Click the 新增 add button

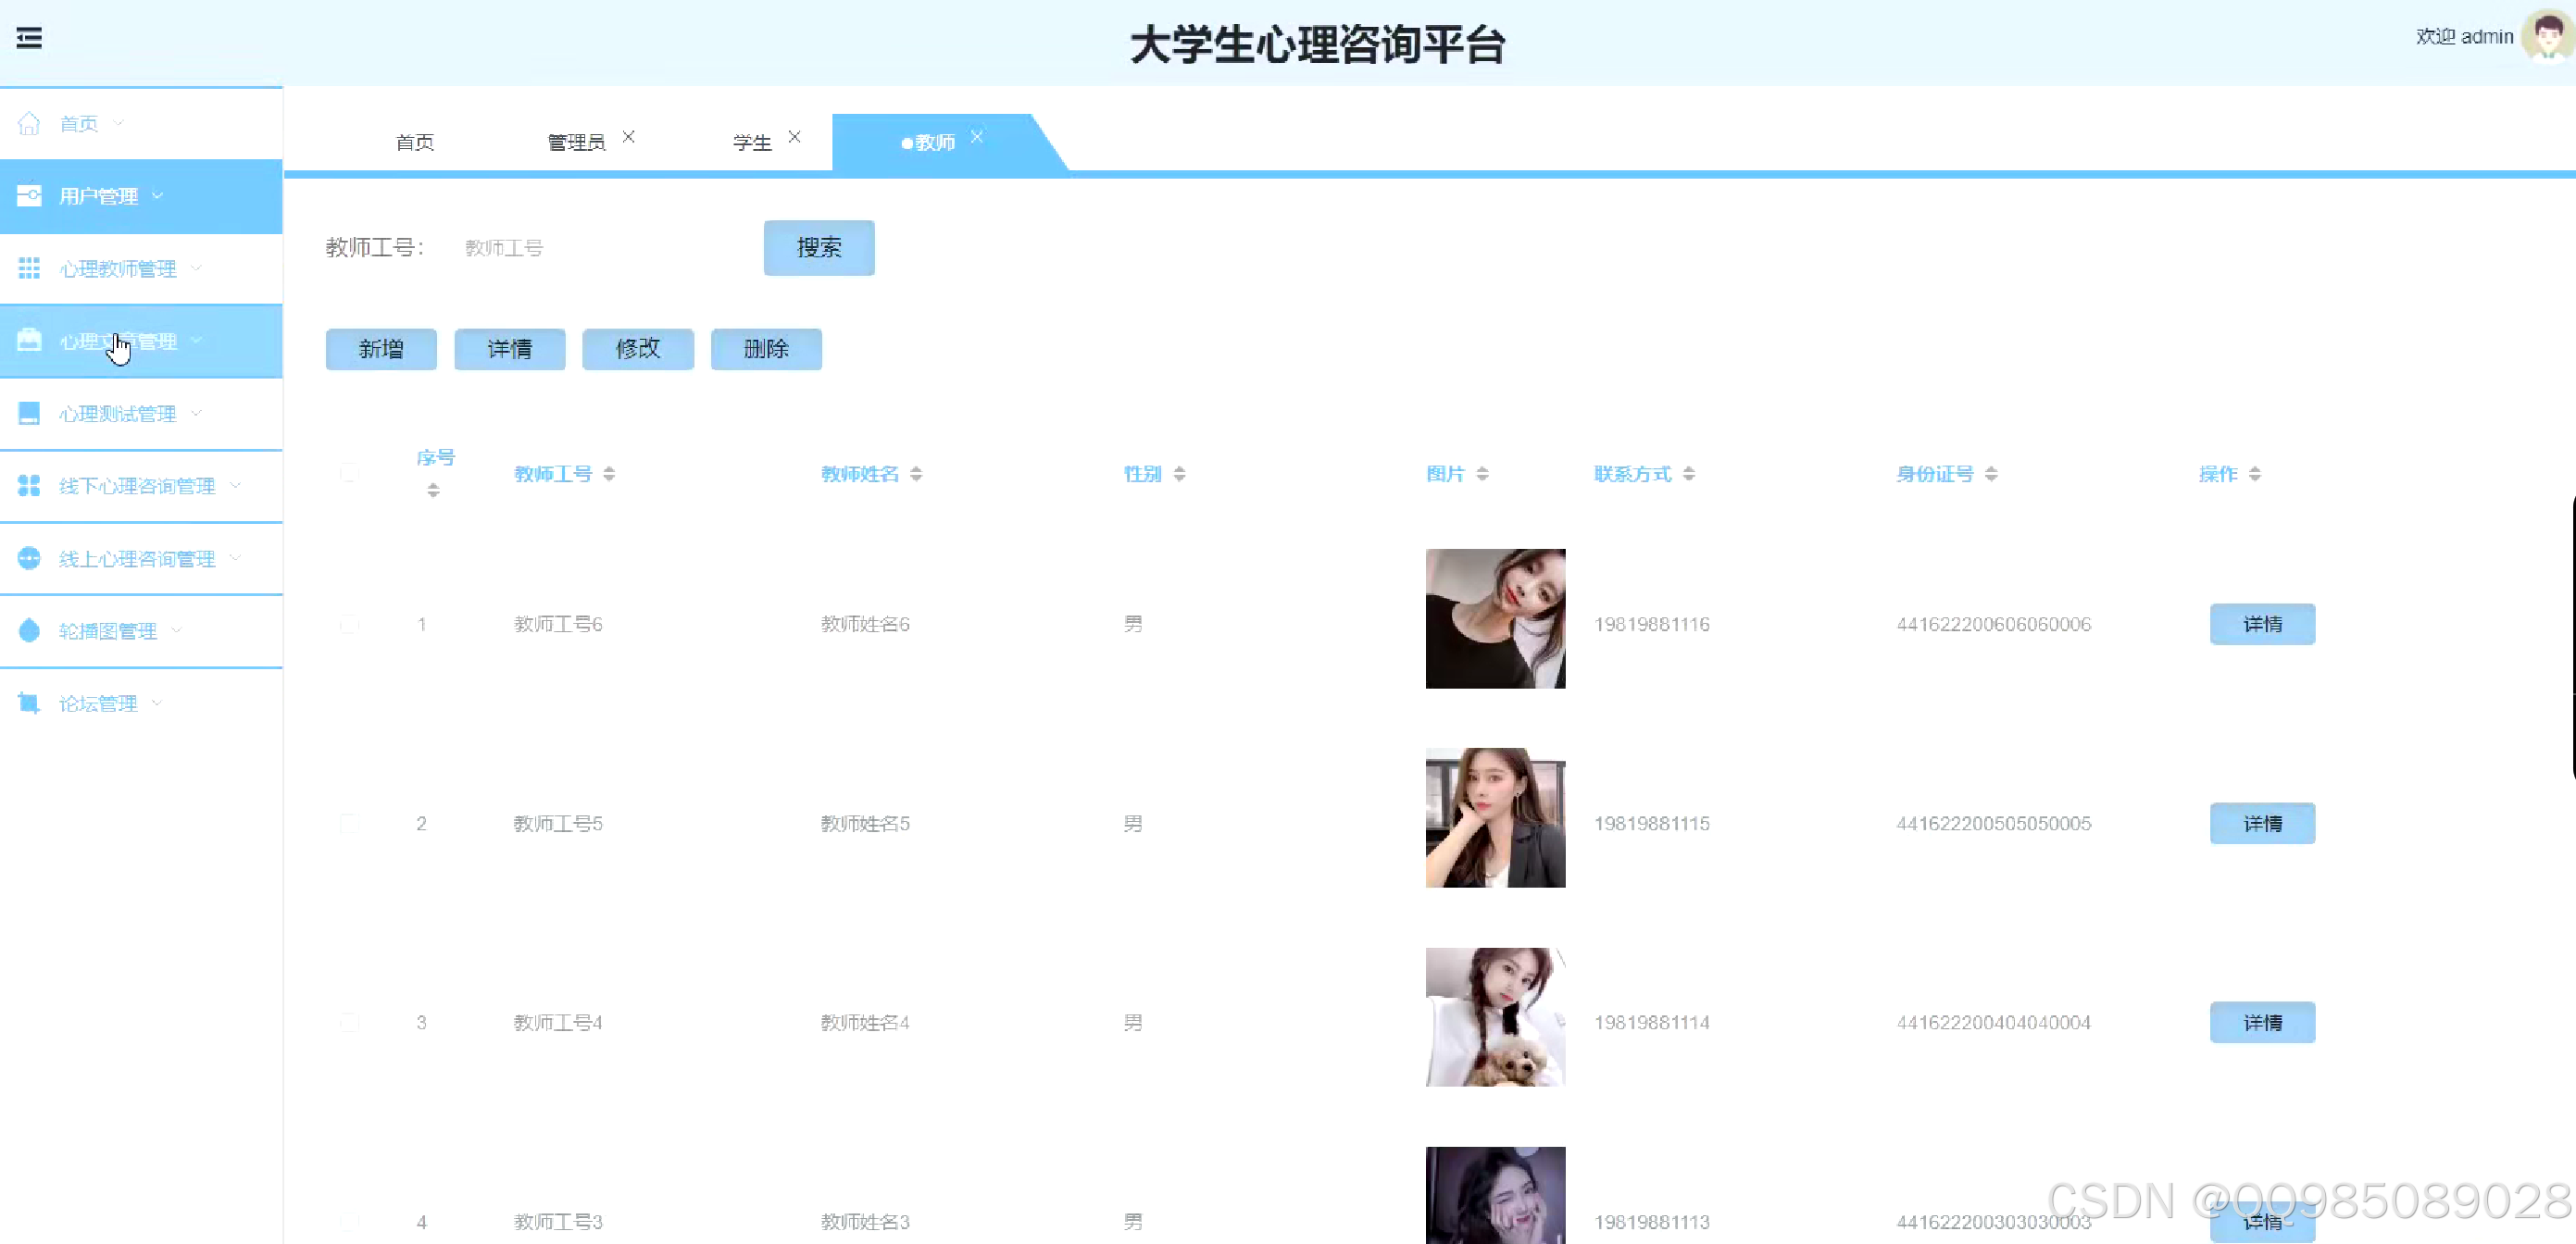pos(381,349)
